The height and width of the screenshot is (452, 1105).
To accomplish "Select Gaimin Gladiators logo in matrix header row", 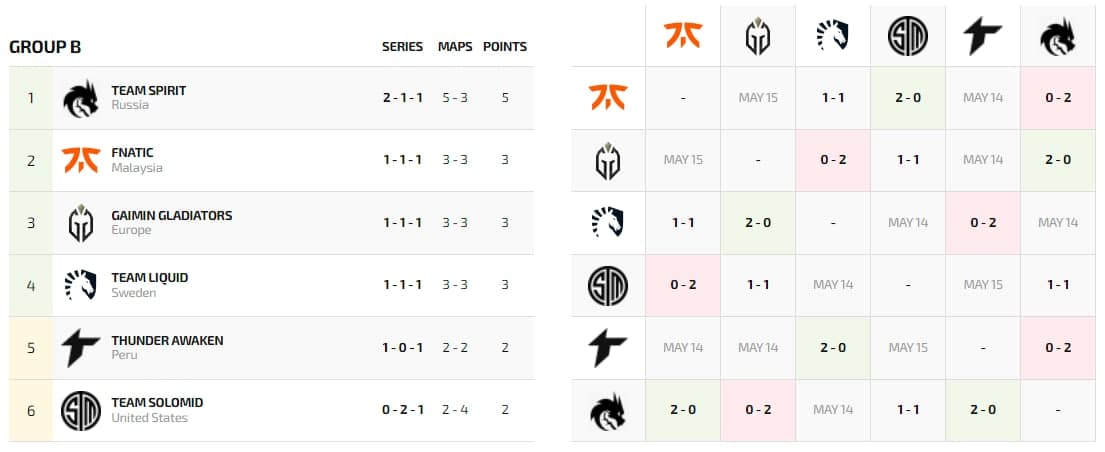I will pyautogui.click(x=758, y=36).
